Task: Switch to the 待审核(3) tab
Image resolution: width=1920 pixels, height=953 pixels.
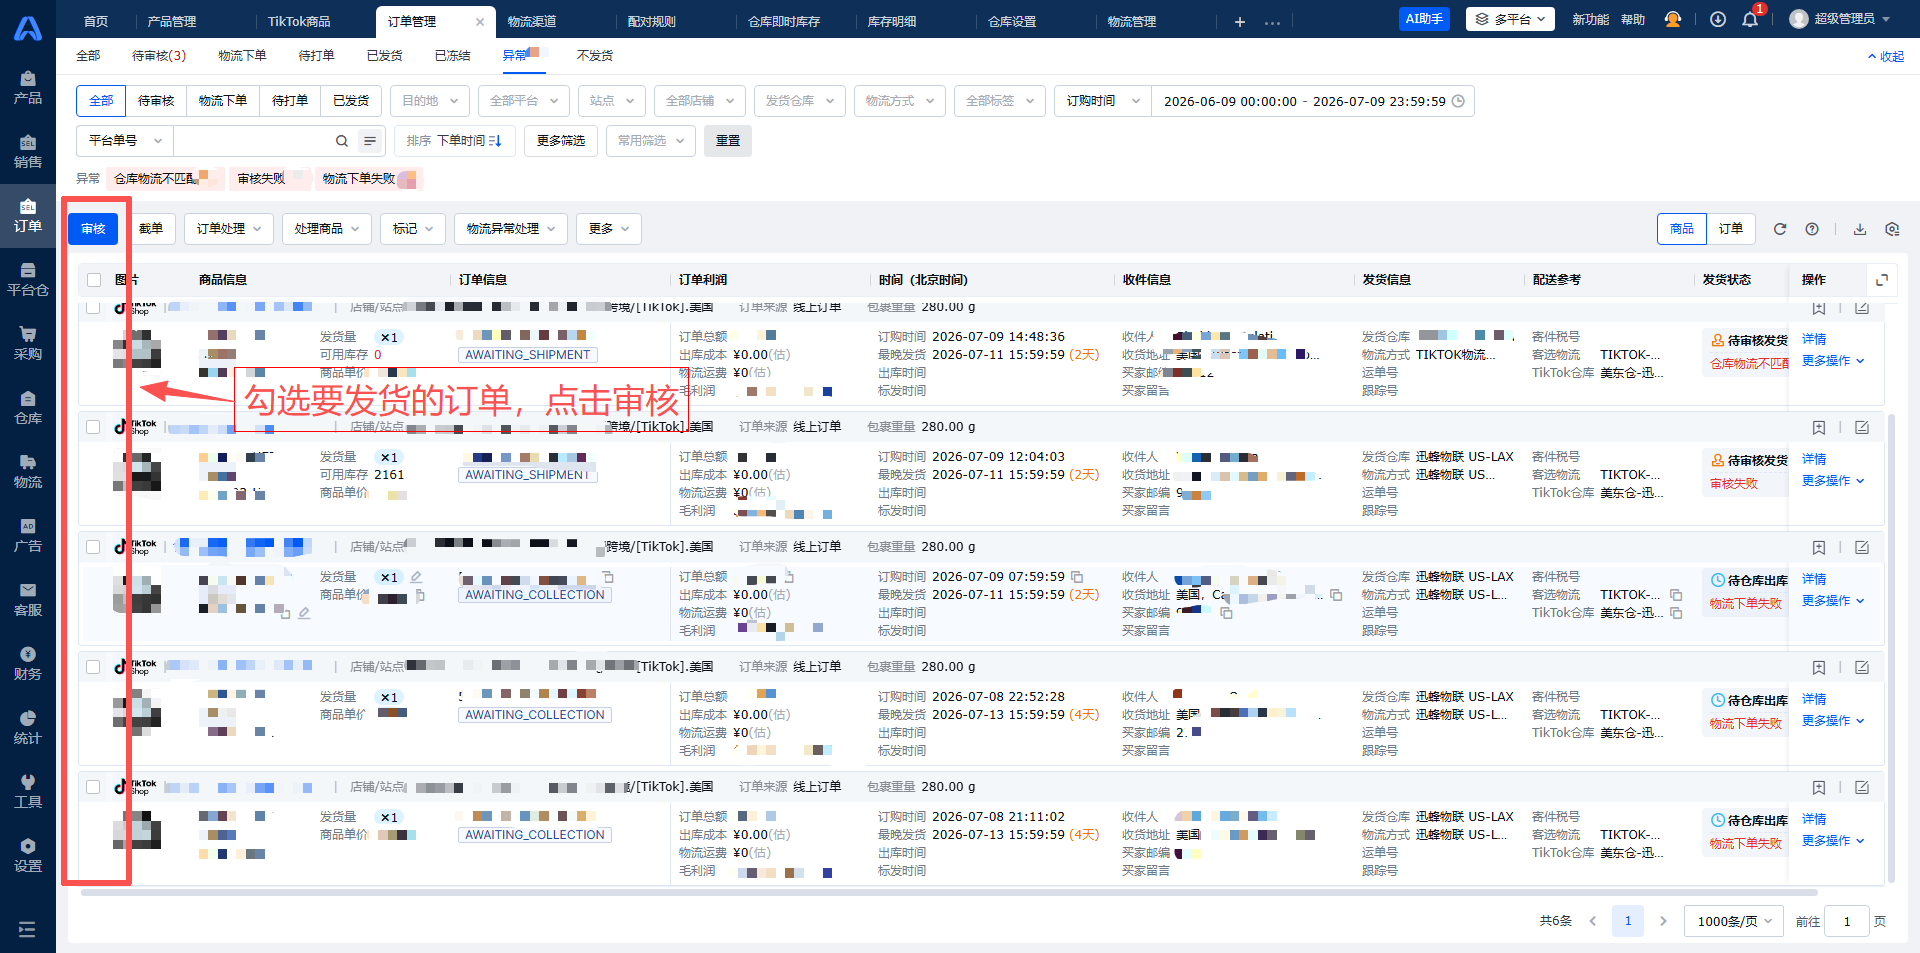Action: [159, 56]
